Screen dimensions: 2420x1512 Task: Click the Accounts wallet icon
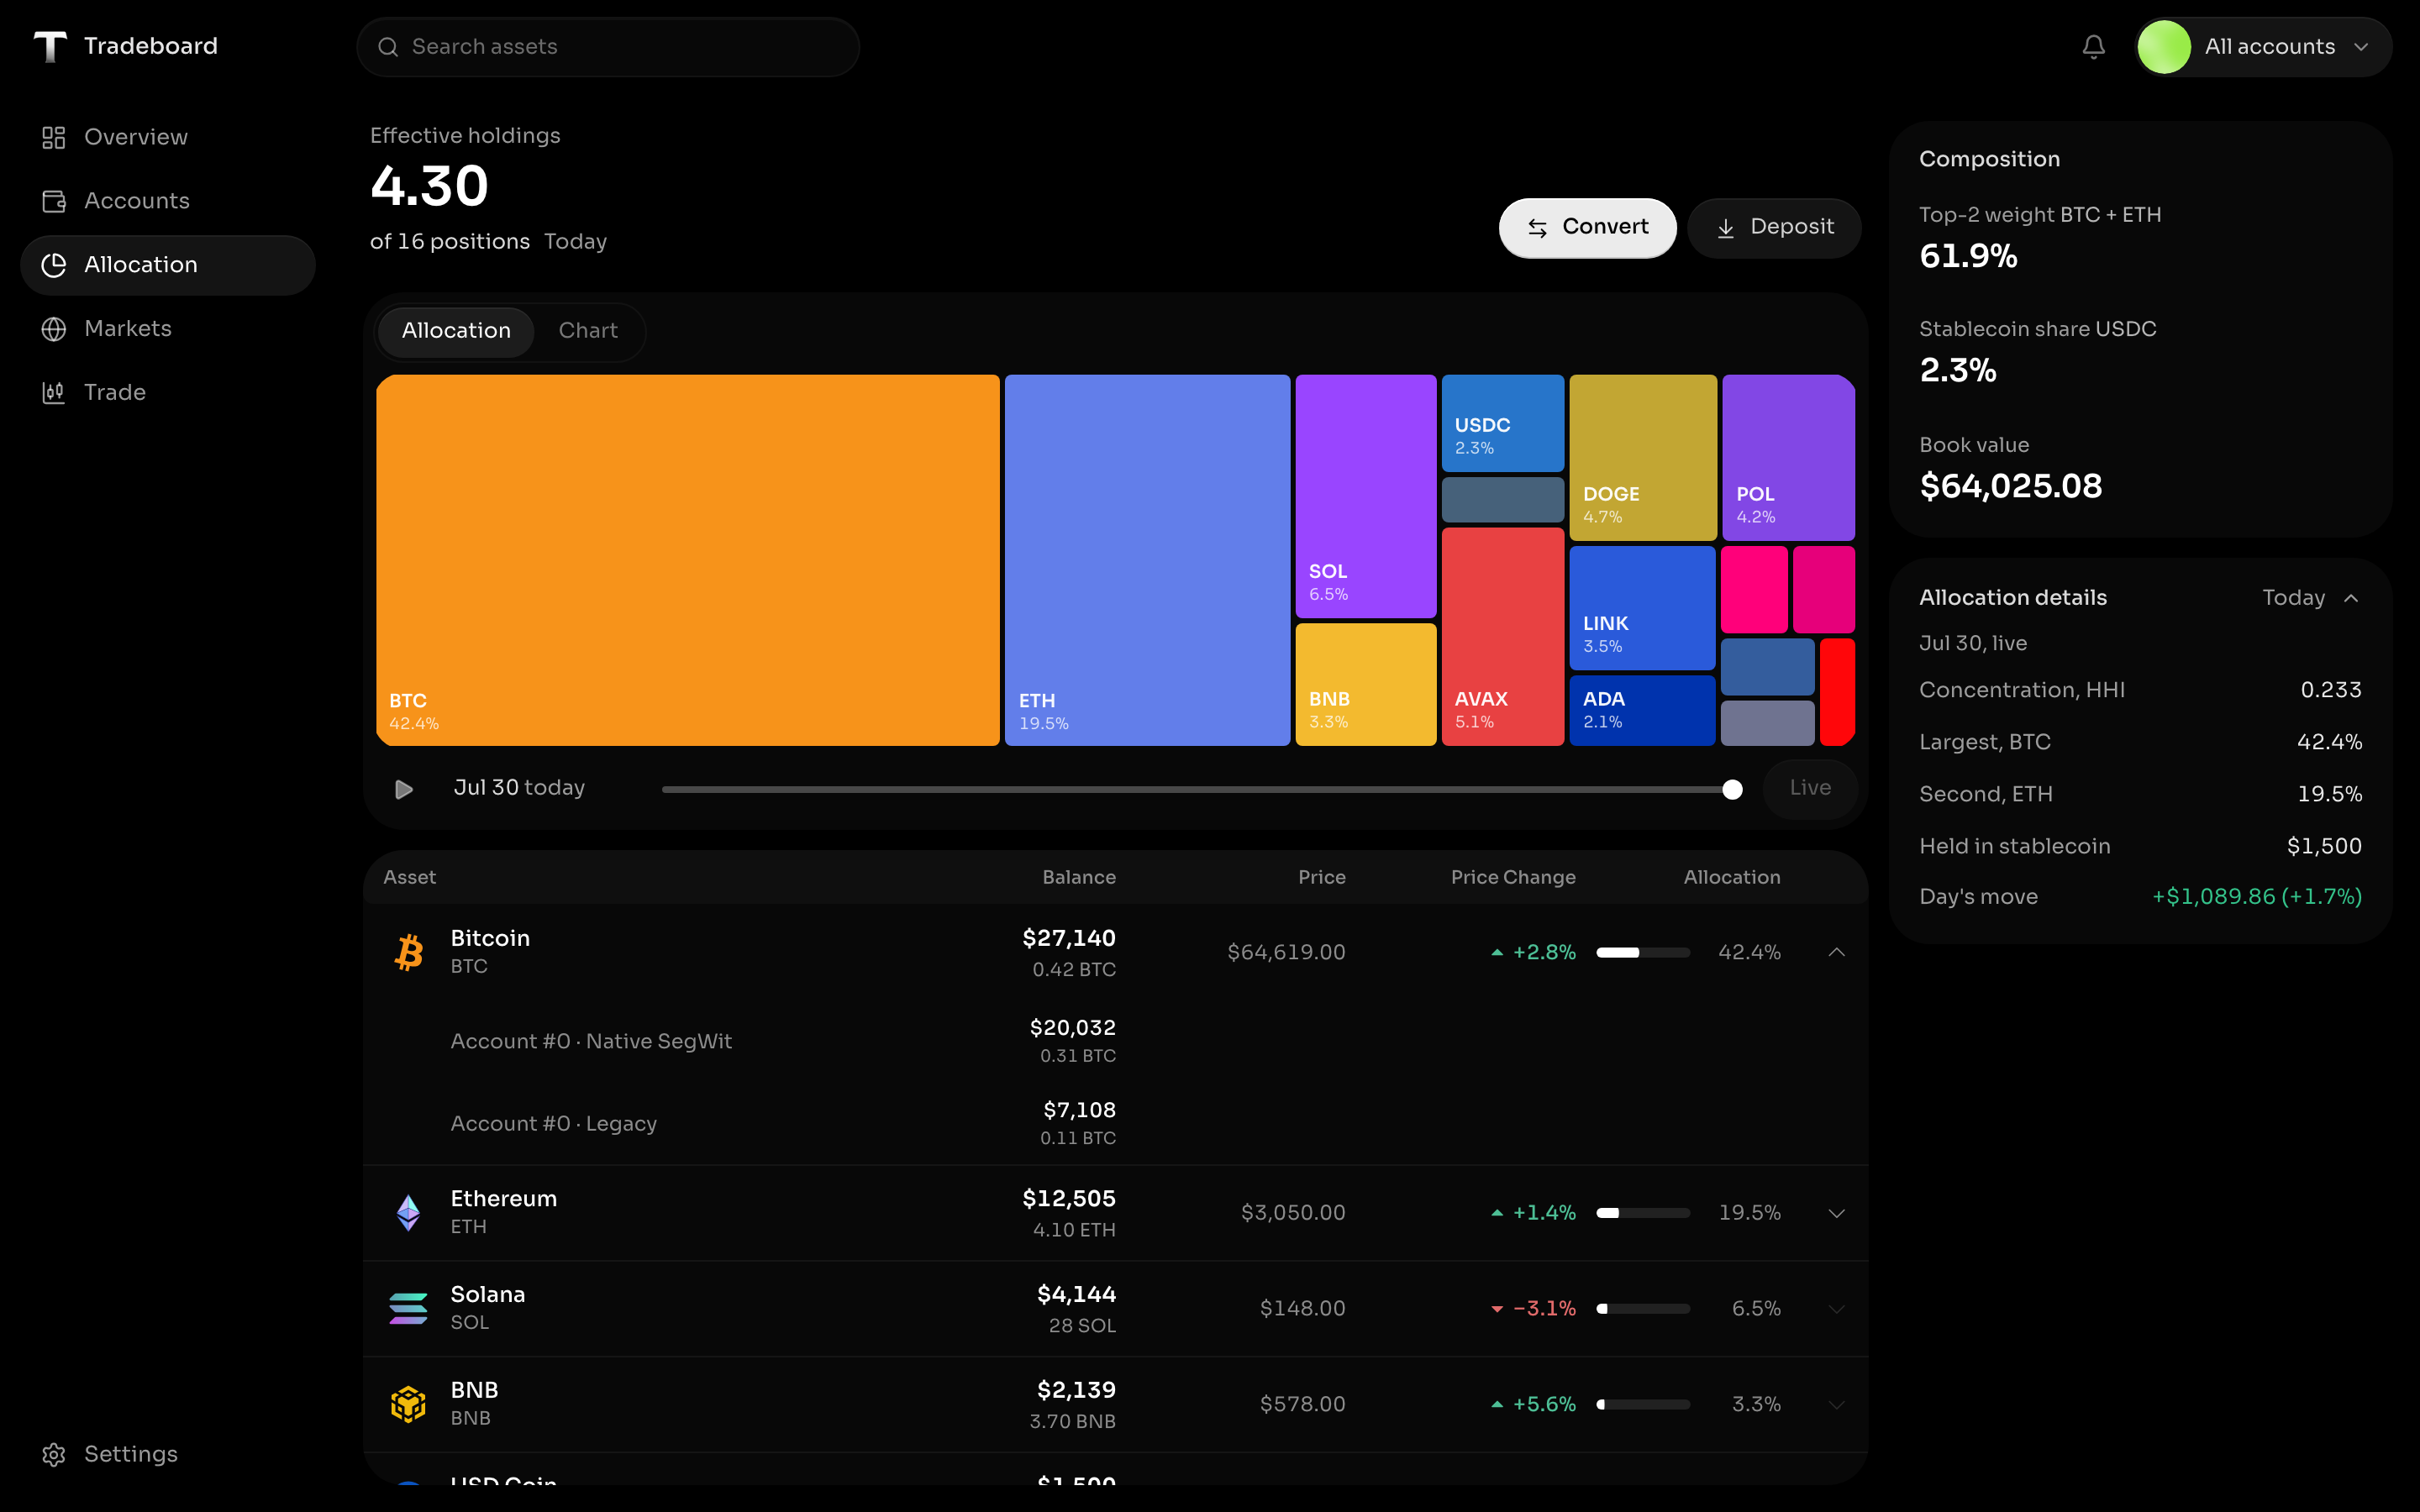(54, 201)
